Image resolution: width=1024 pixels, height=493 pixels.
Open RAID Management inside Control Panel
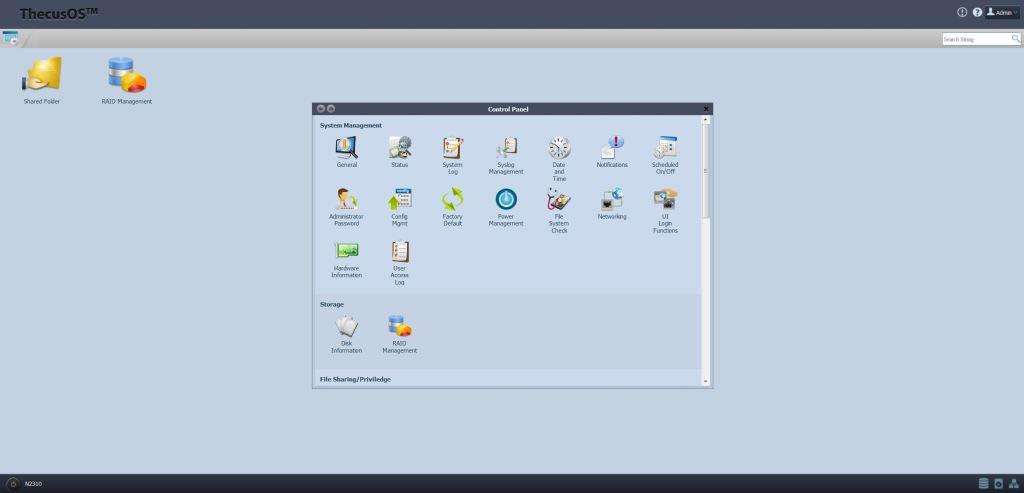click(400, 334)
